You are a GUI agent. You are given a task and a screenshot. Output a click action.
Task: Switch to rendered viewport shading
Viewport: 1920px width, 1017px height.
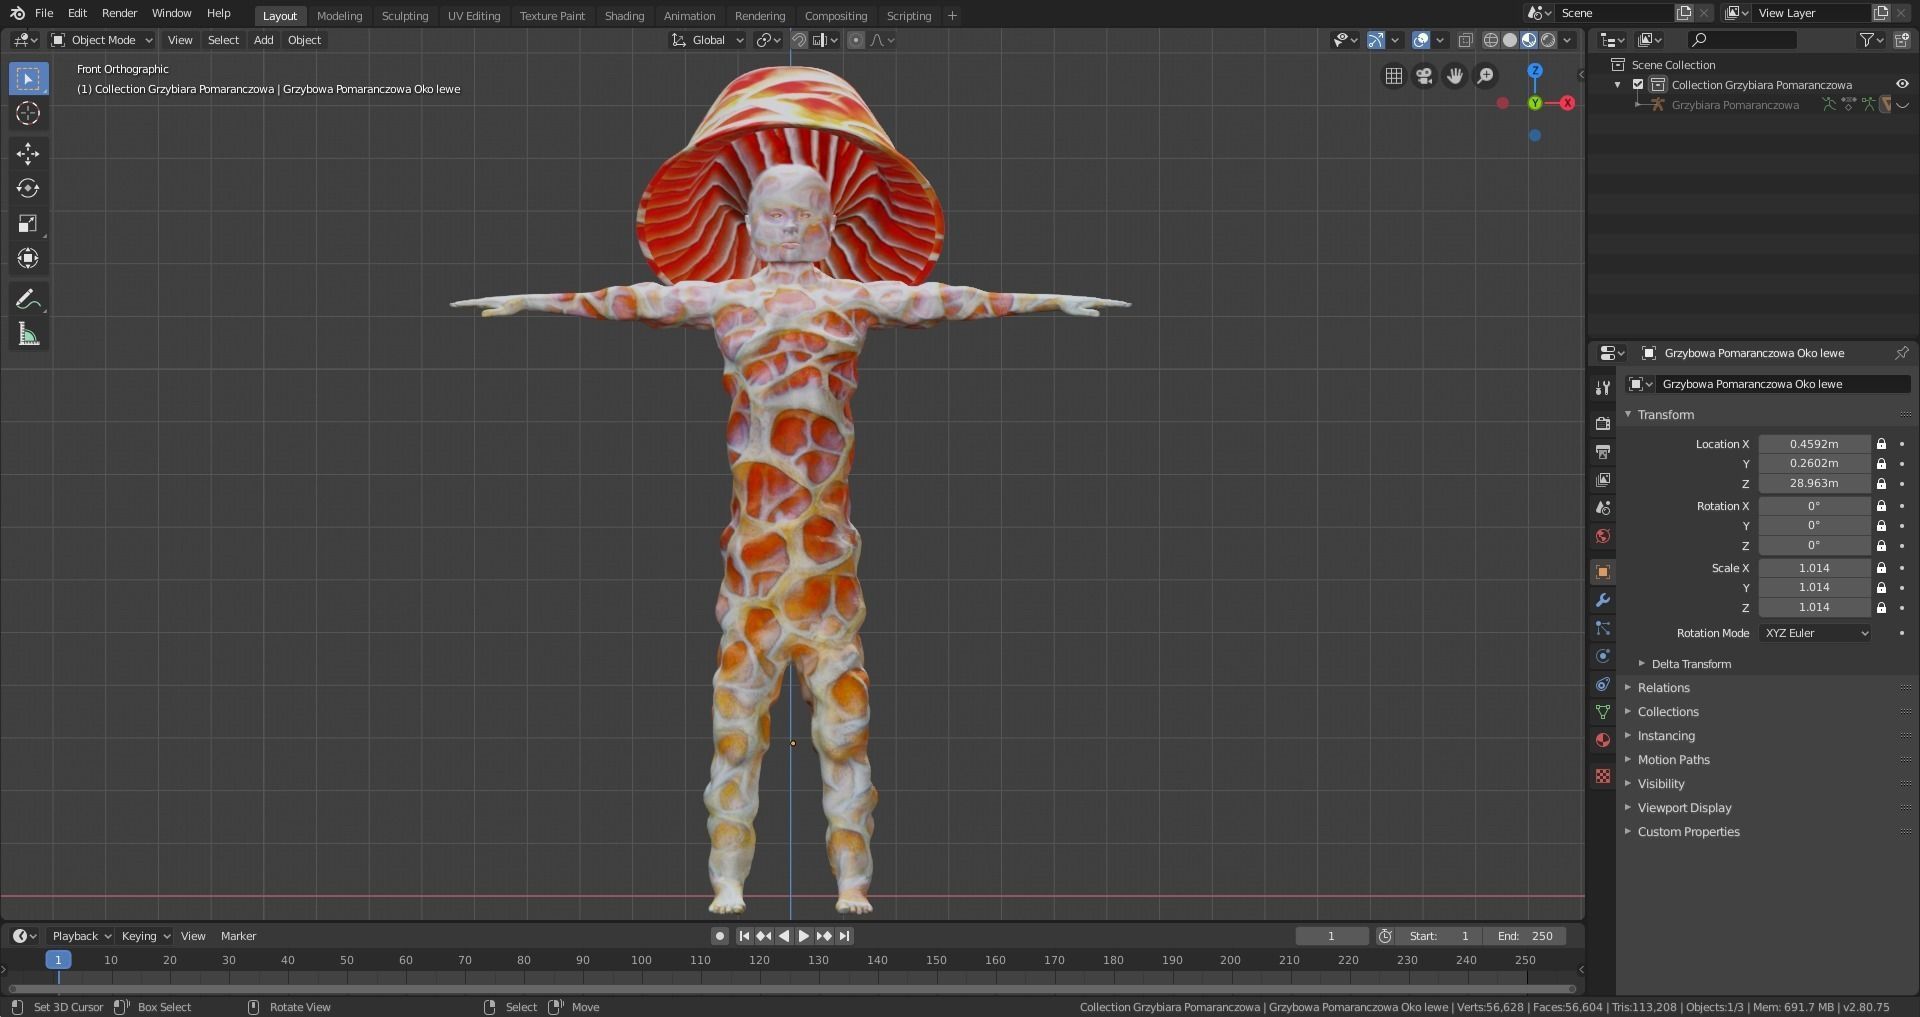[1548, 40]
